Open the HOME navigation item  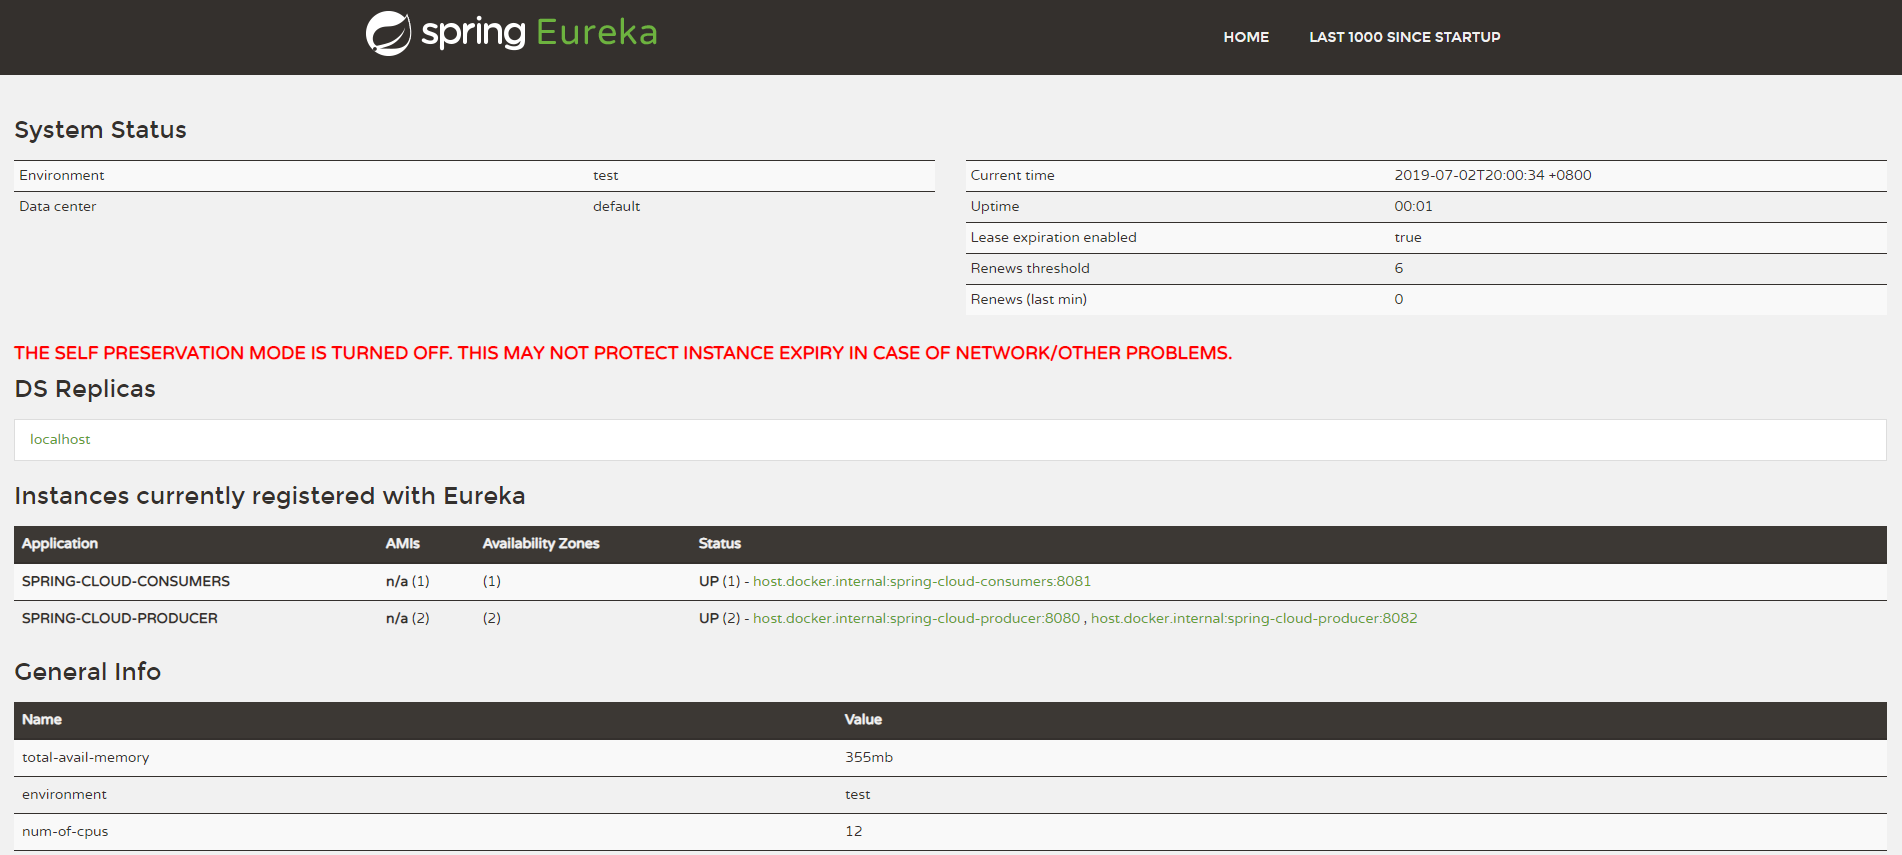pyautogui.click(x=1246, y=37)
